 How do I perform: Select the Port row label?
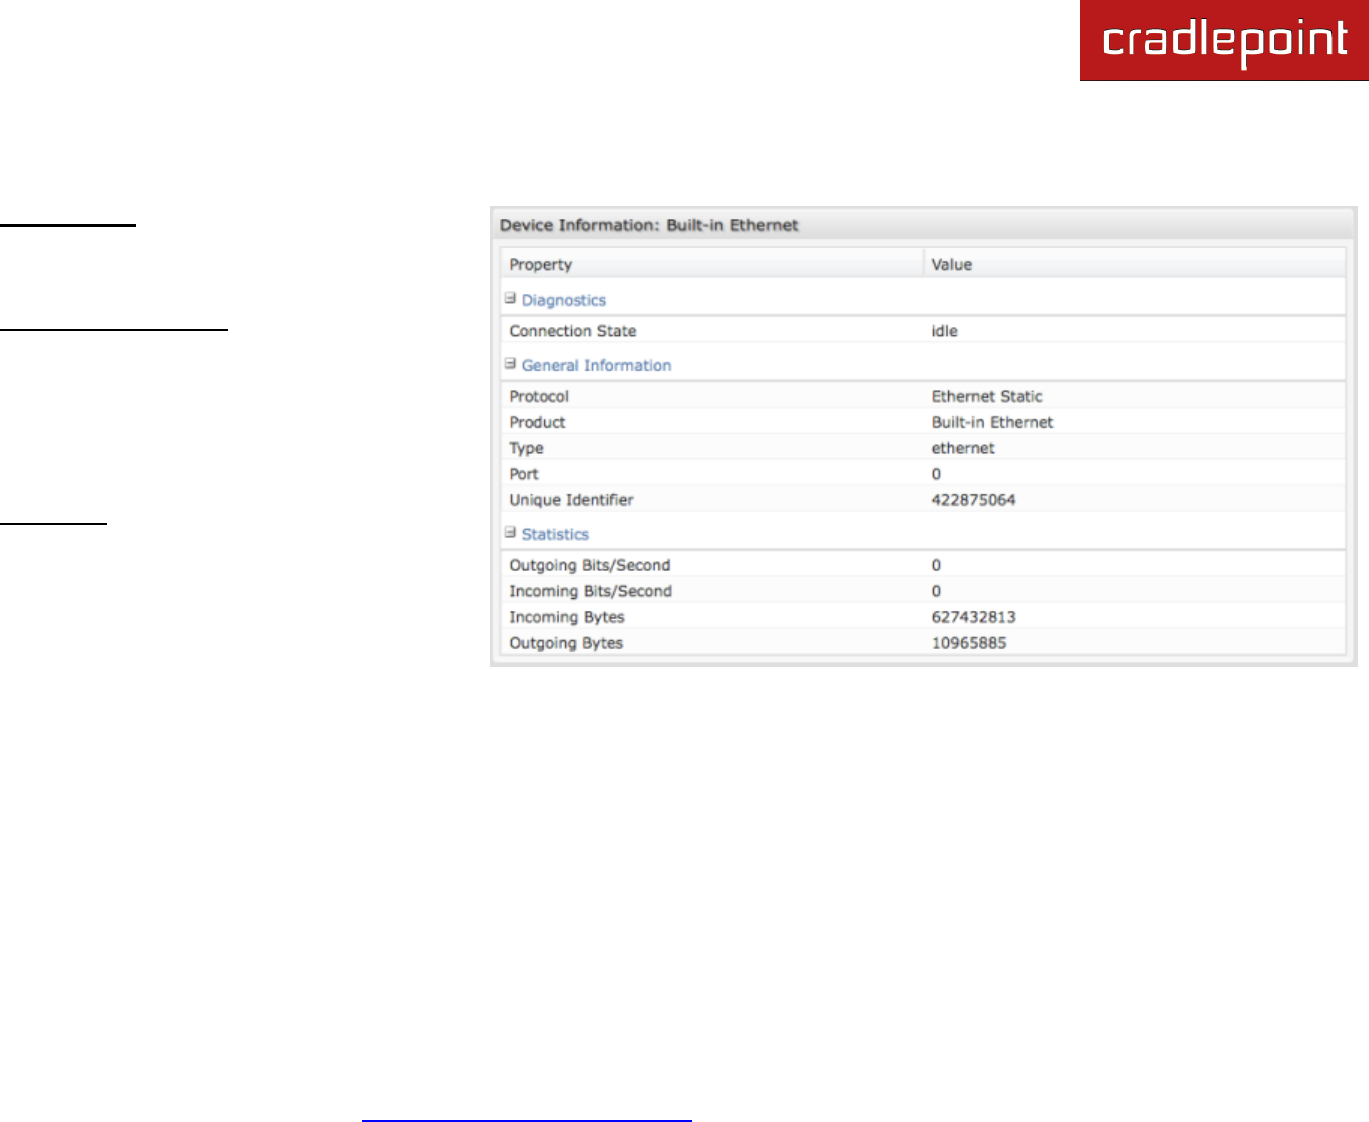(524, 474)
